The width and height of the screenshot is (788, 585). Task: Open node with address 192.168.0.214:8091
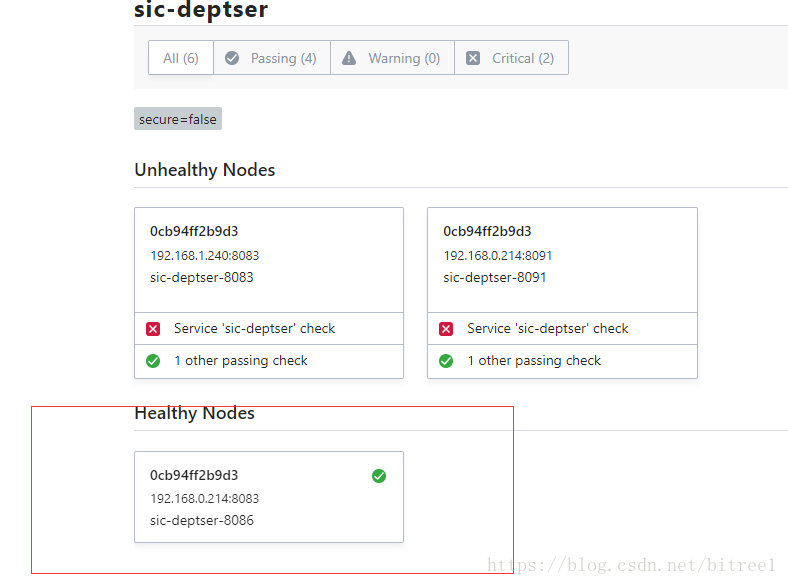(562, 260)
